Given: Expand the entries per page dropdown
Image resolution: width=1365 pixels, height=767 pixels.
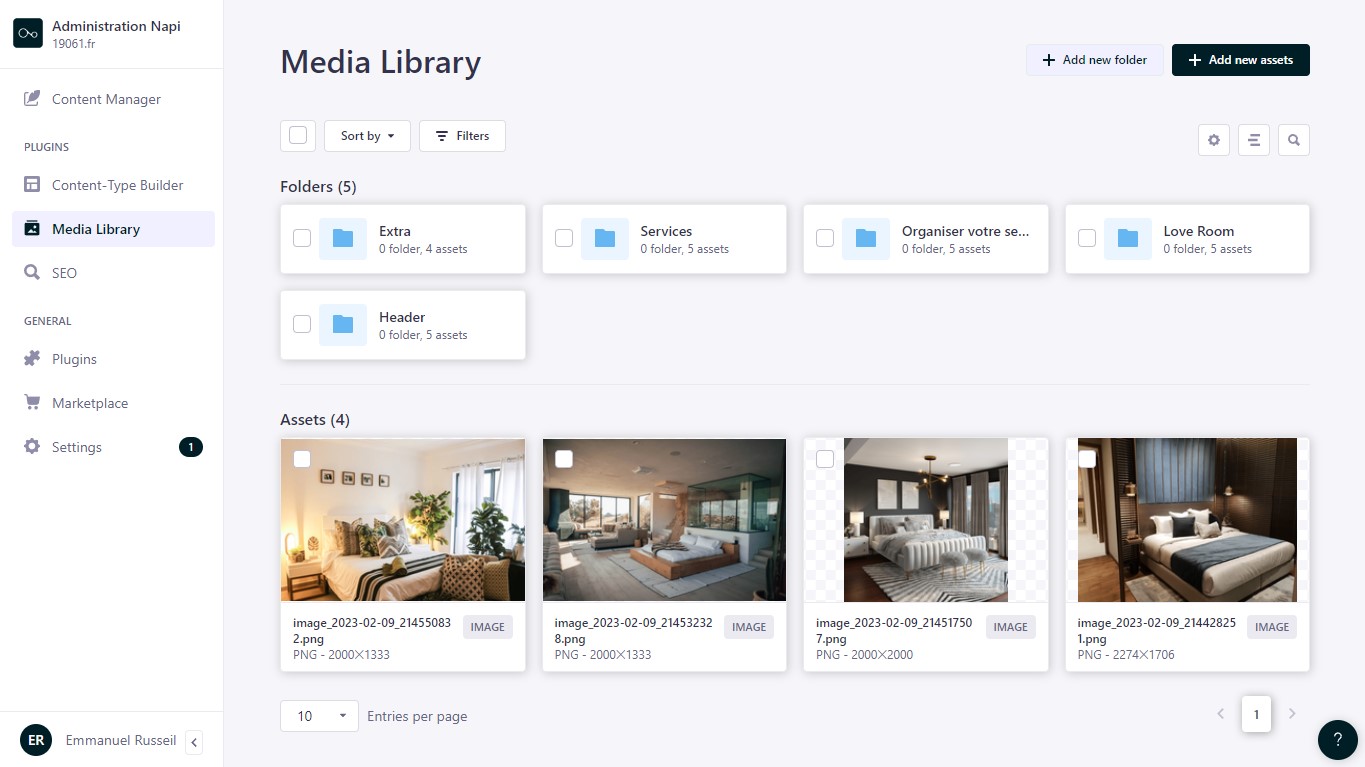Looking at the screenshot, I should coord(319,716).
